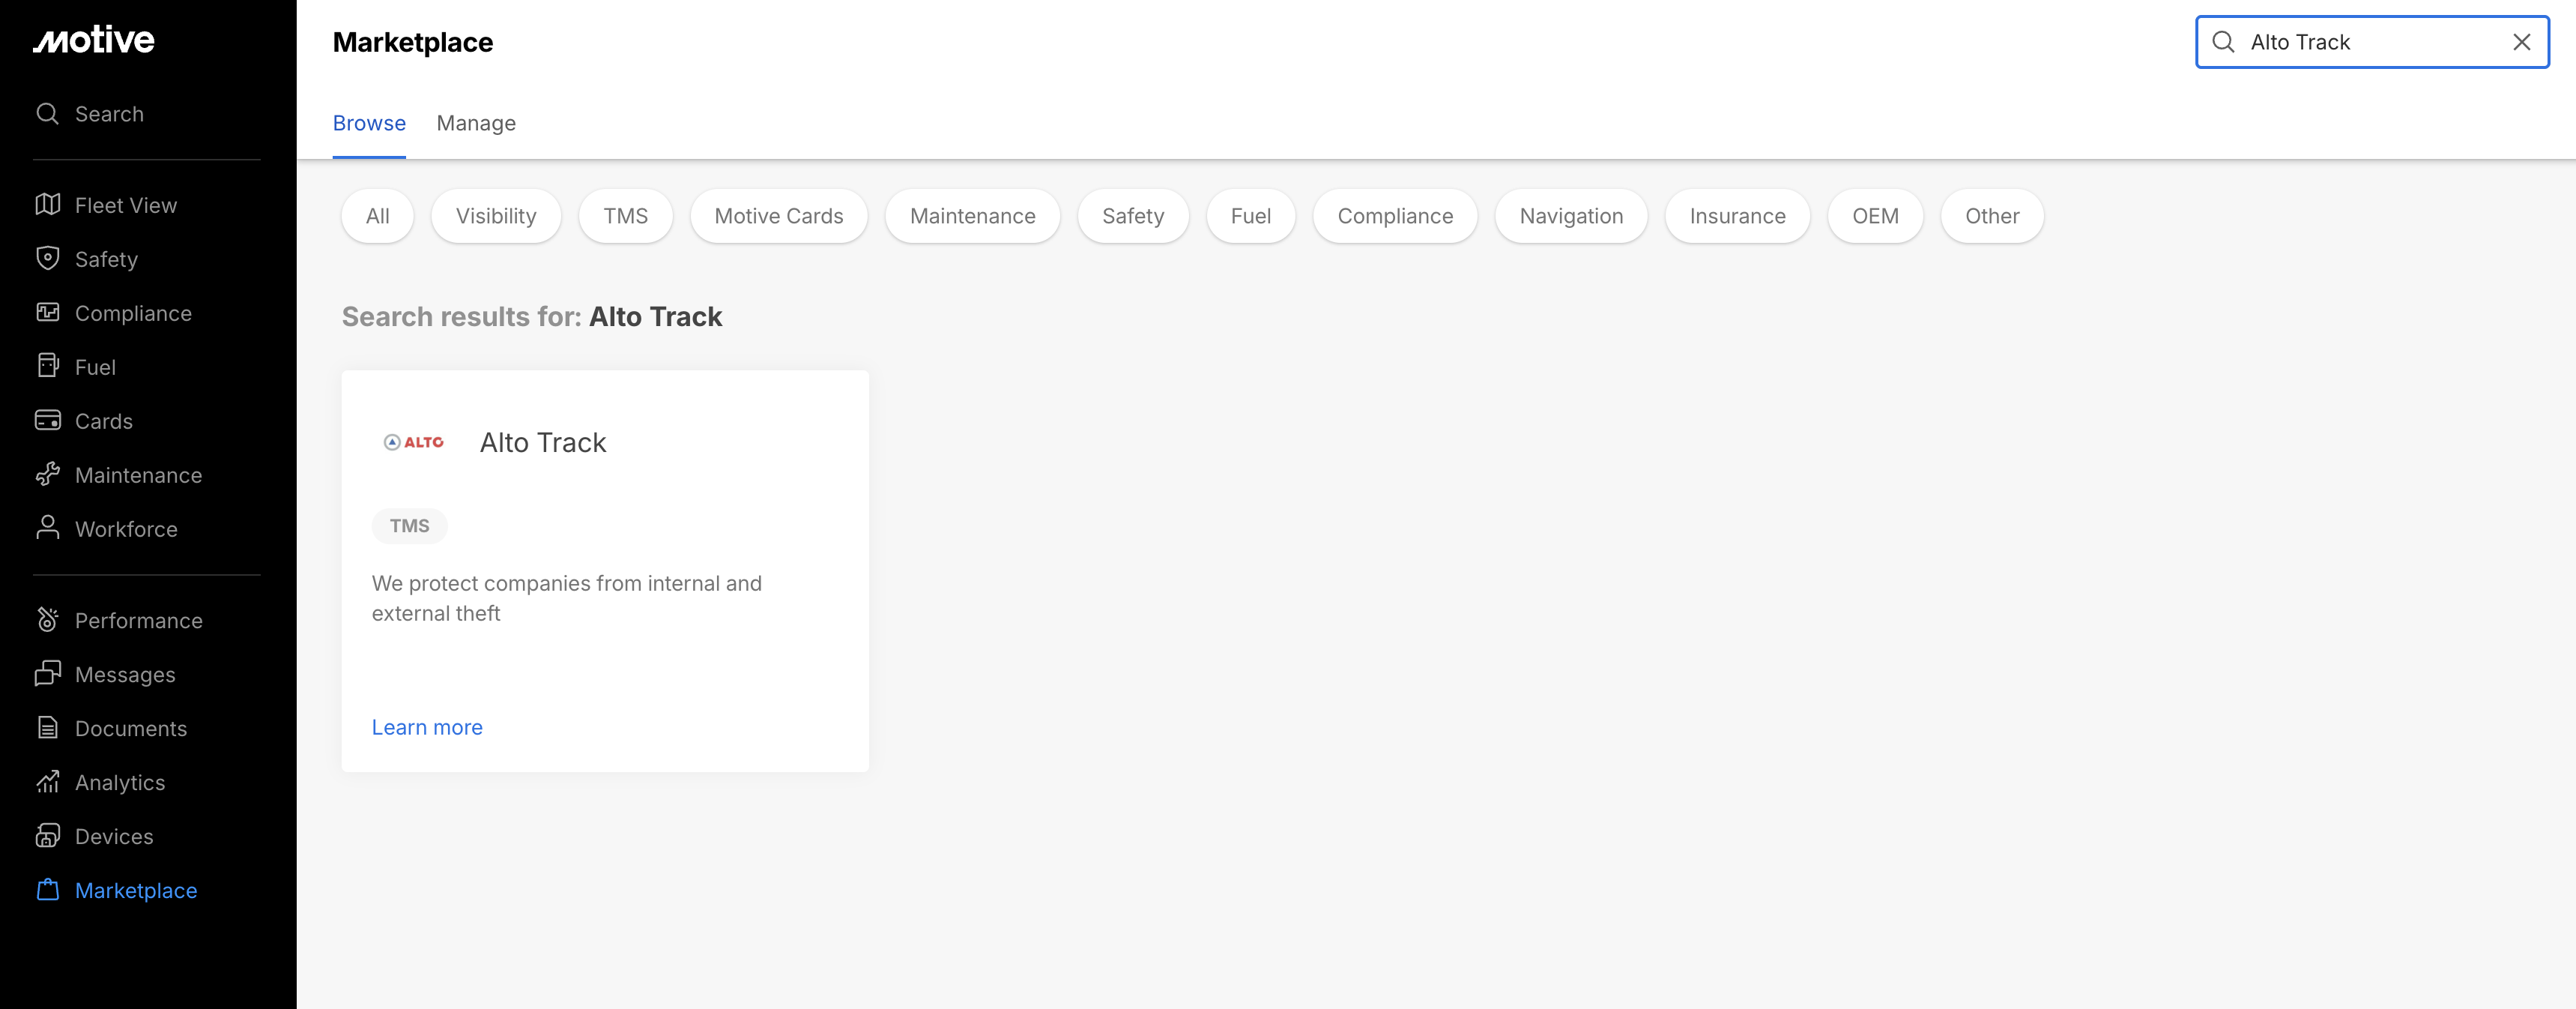2576x1009 pixels.
Task: Clear the Alto Track search text
Action: click(x=2522, y=42)
